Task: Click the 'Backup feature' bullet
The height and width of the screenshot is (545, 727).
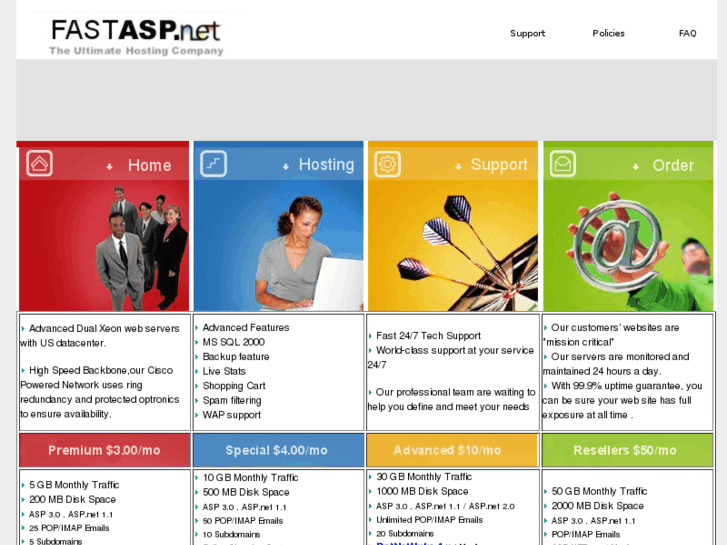Action: [236, 357]
